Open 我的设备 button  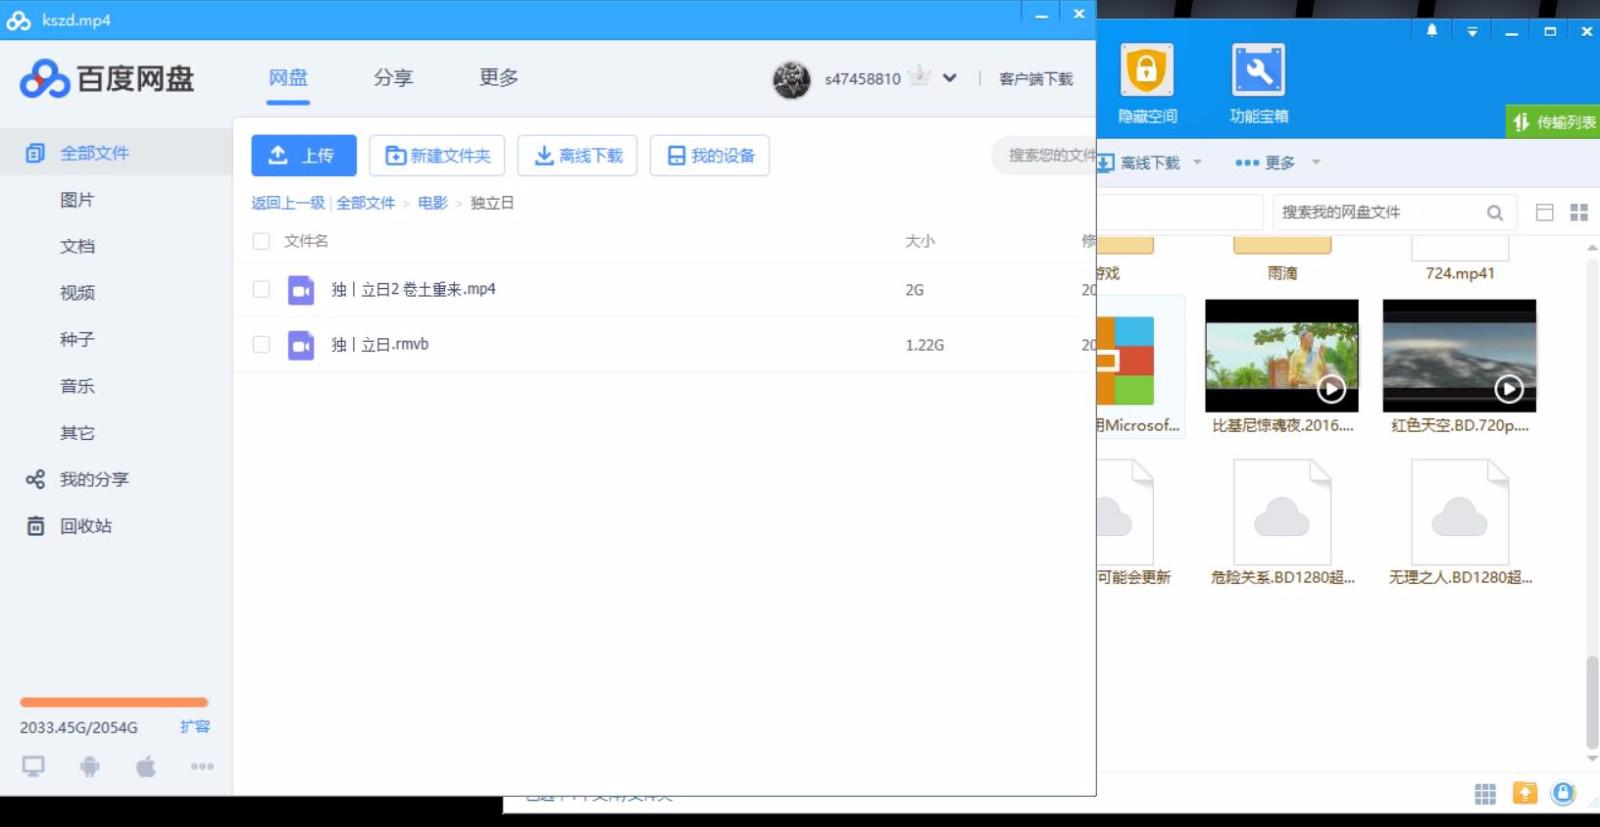(710, 155)
